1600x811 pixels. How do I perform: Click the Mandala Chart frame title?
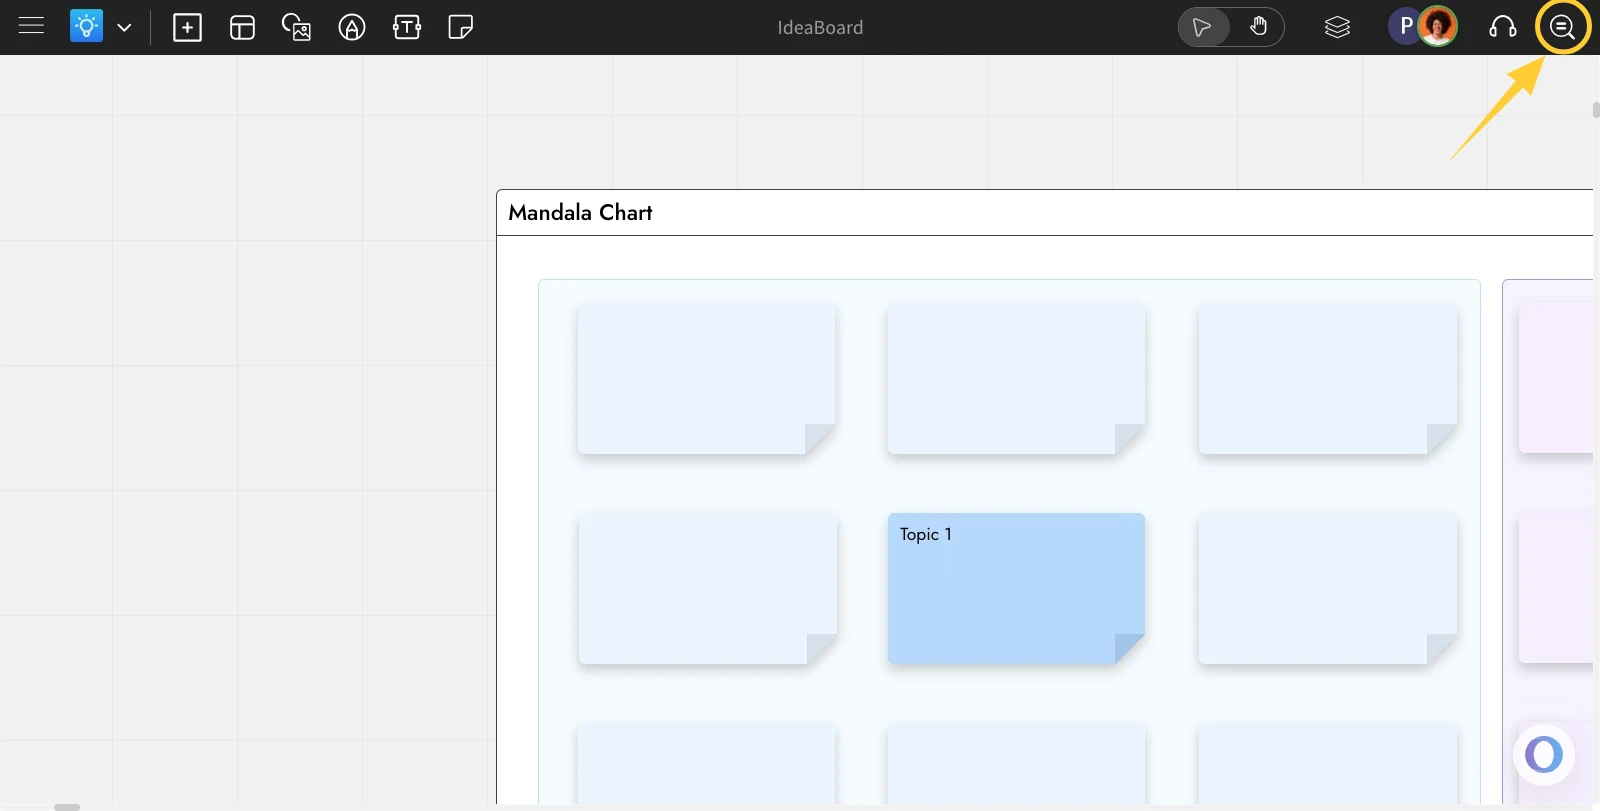point(580,212)
